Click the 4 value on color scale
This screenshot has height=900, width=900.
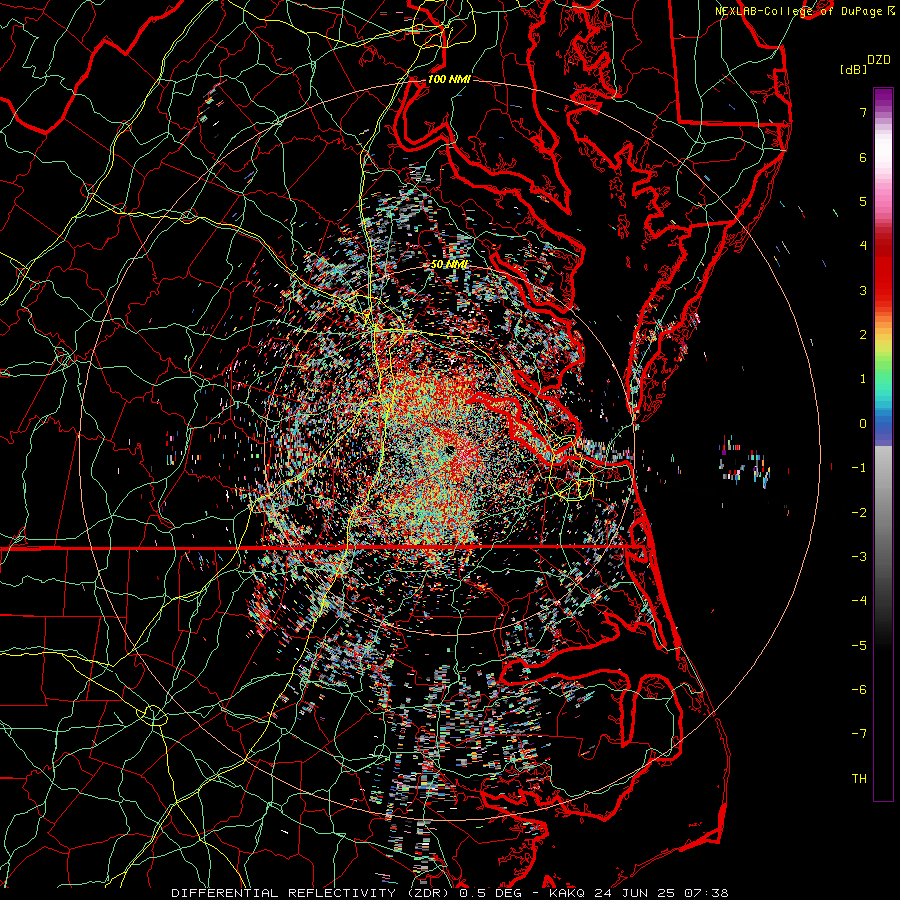tap(863, 246)
